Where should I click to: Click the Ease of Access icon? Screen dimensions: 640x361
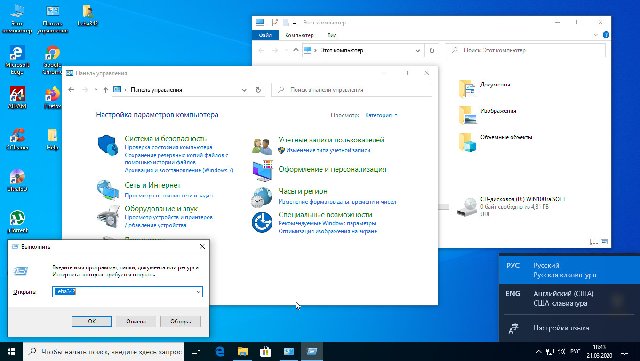coord(262,223)
